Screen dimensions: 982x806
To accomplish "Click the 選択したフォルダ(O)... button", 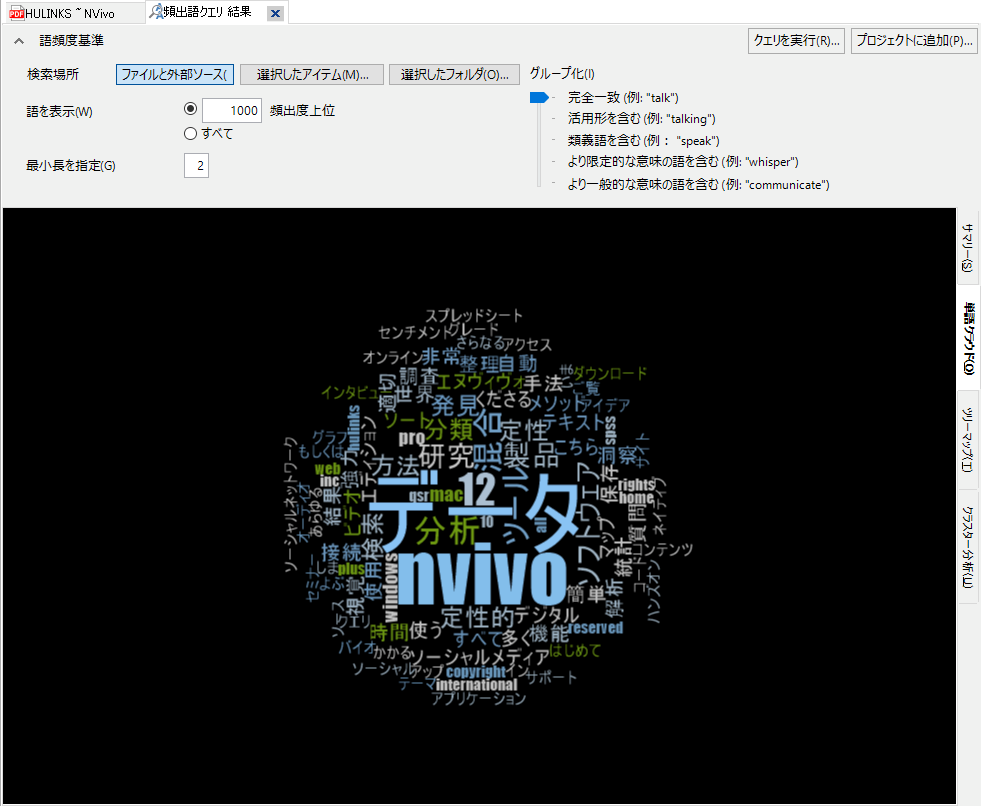I will (455, 75).
